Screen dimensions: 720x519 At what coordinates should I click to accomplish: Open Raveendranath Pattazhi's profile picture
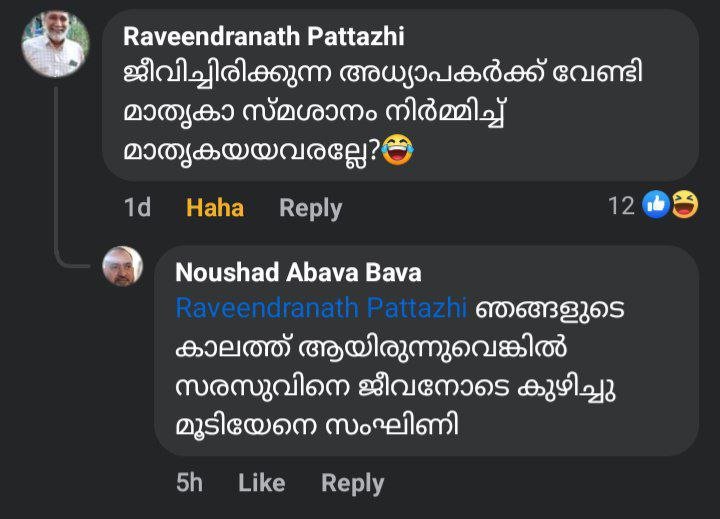55,45
